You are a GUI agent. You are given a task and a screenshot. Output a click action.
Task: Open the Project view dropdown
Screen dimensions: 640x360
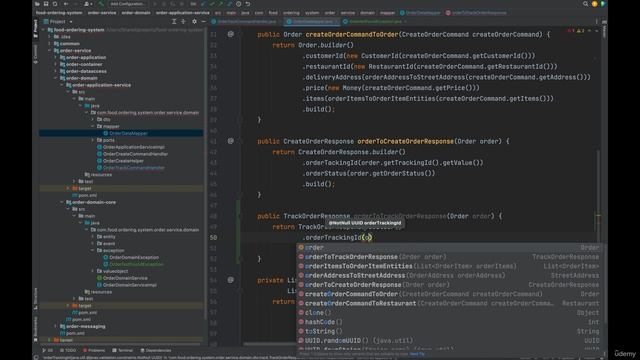pyautogui.click(x=58, y=21)
